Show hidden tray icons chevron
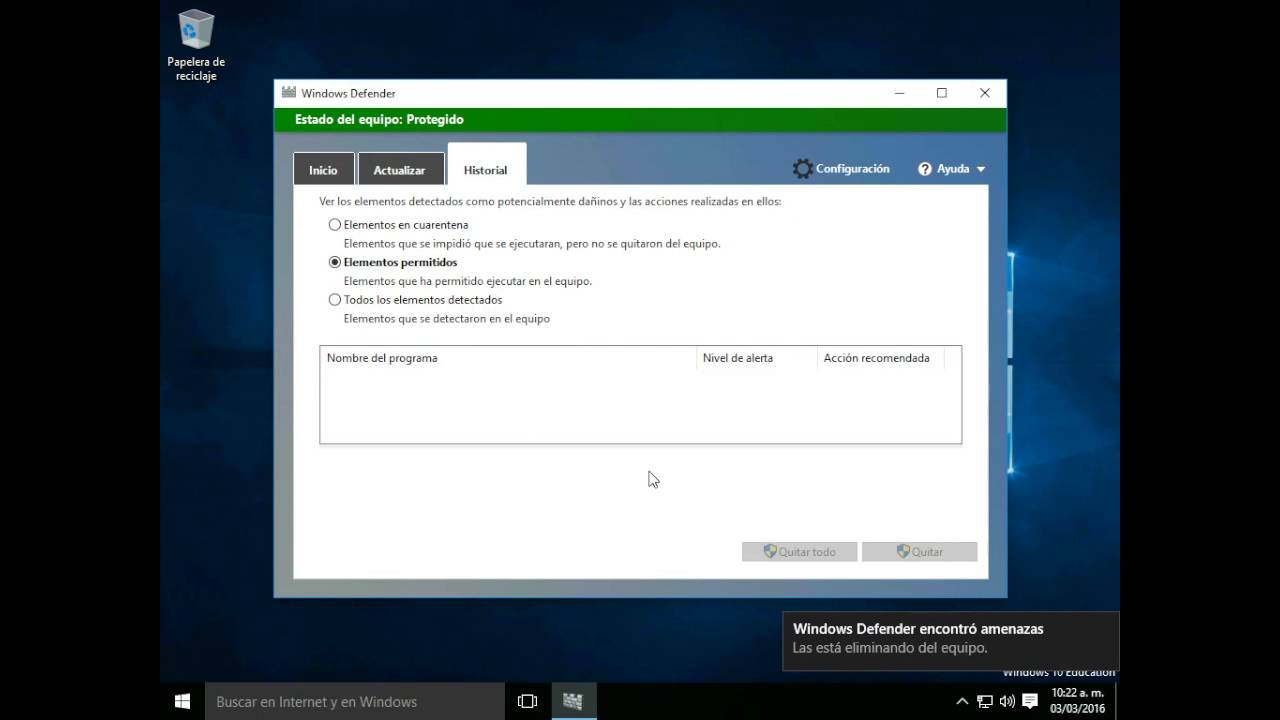1280x720 pixels. (x=962, y=701)
